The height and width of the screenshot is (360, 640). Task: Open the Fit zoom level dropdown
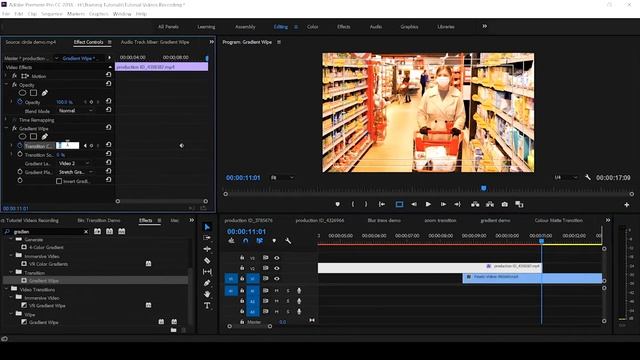click(x=282, y=178)
